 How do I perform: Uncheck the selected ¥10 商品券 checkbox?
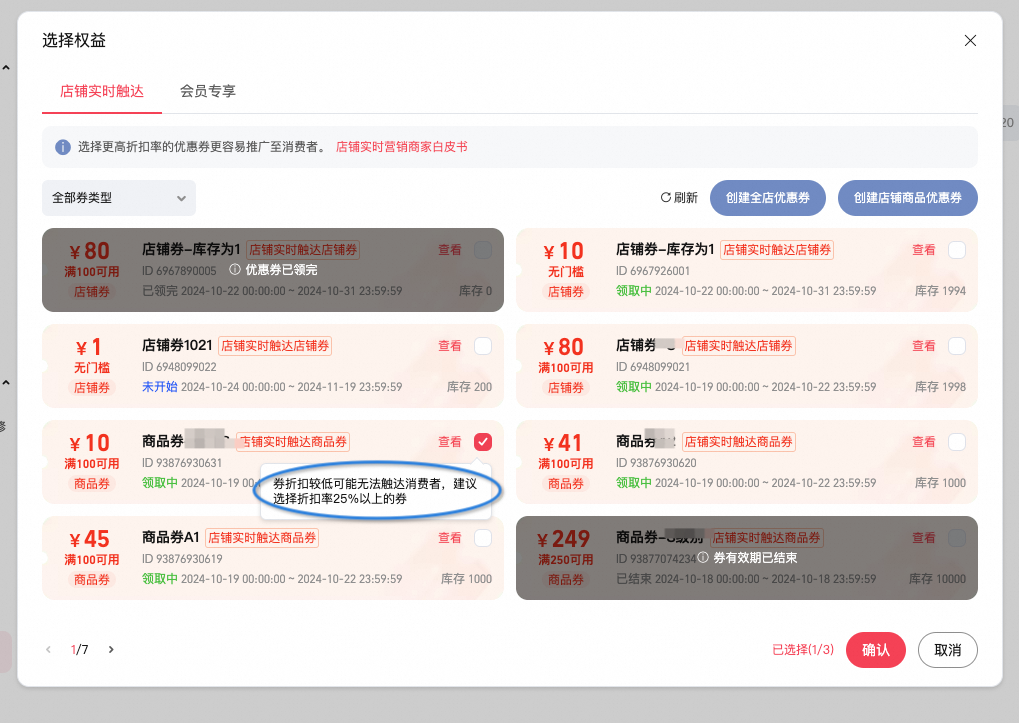tap(483, 442)
